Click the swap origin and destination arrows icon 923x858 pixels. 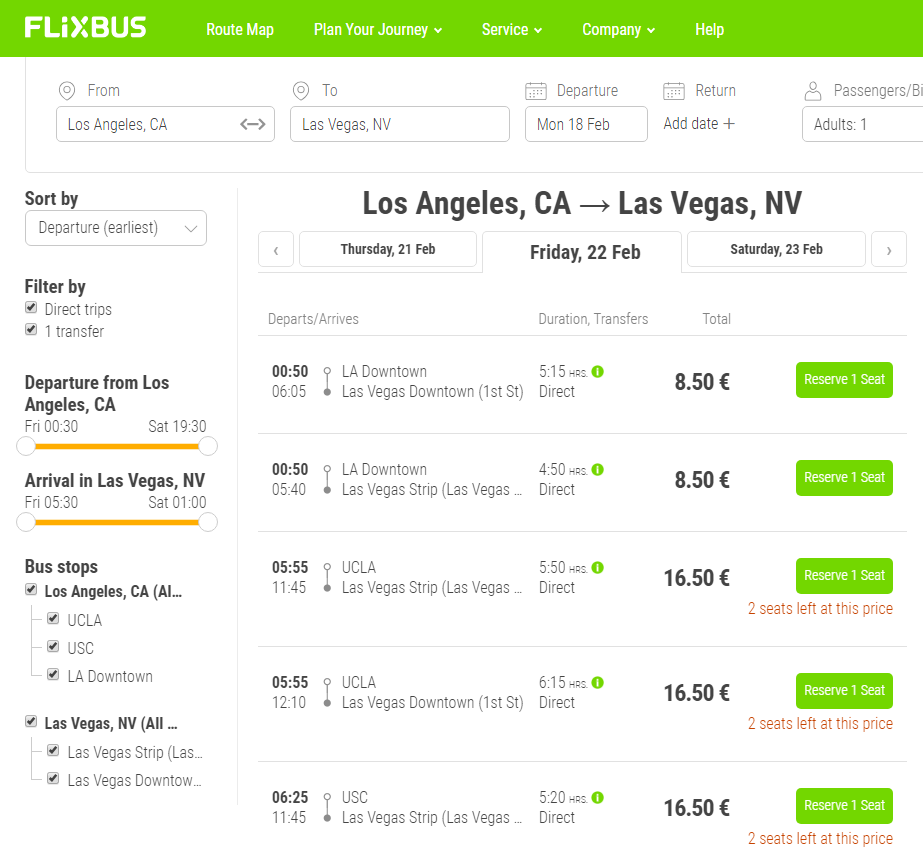coord(253,124)
